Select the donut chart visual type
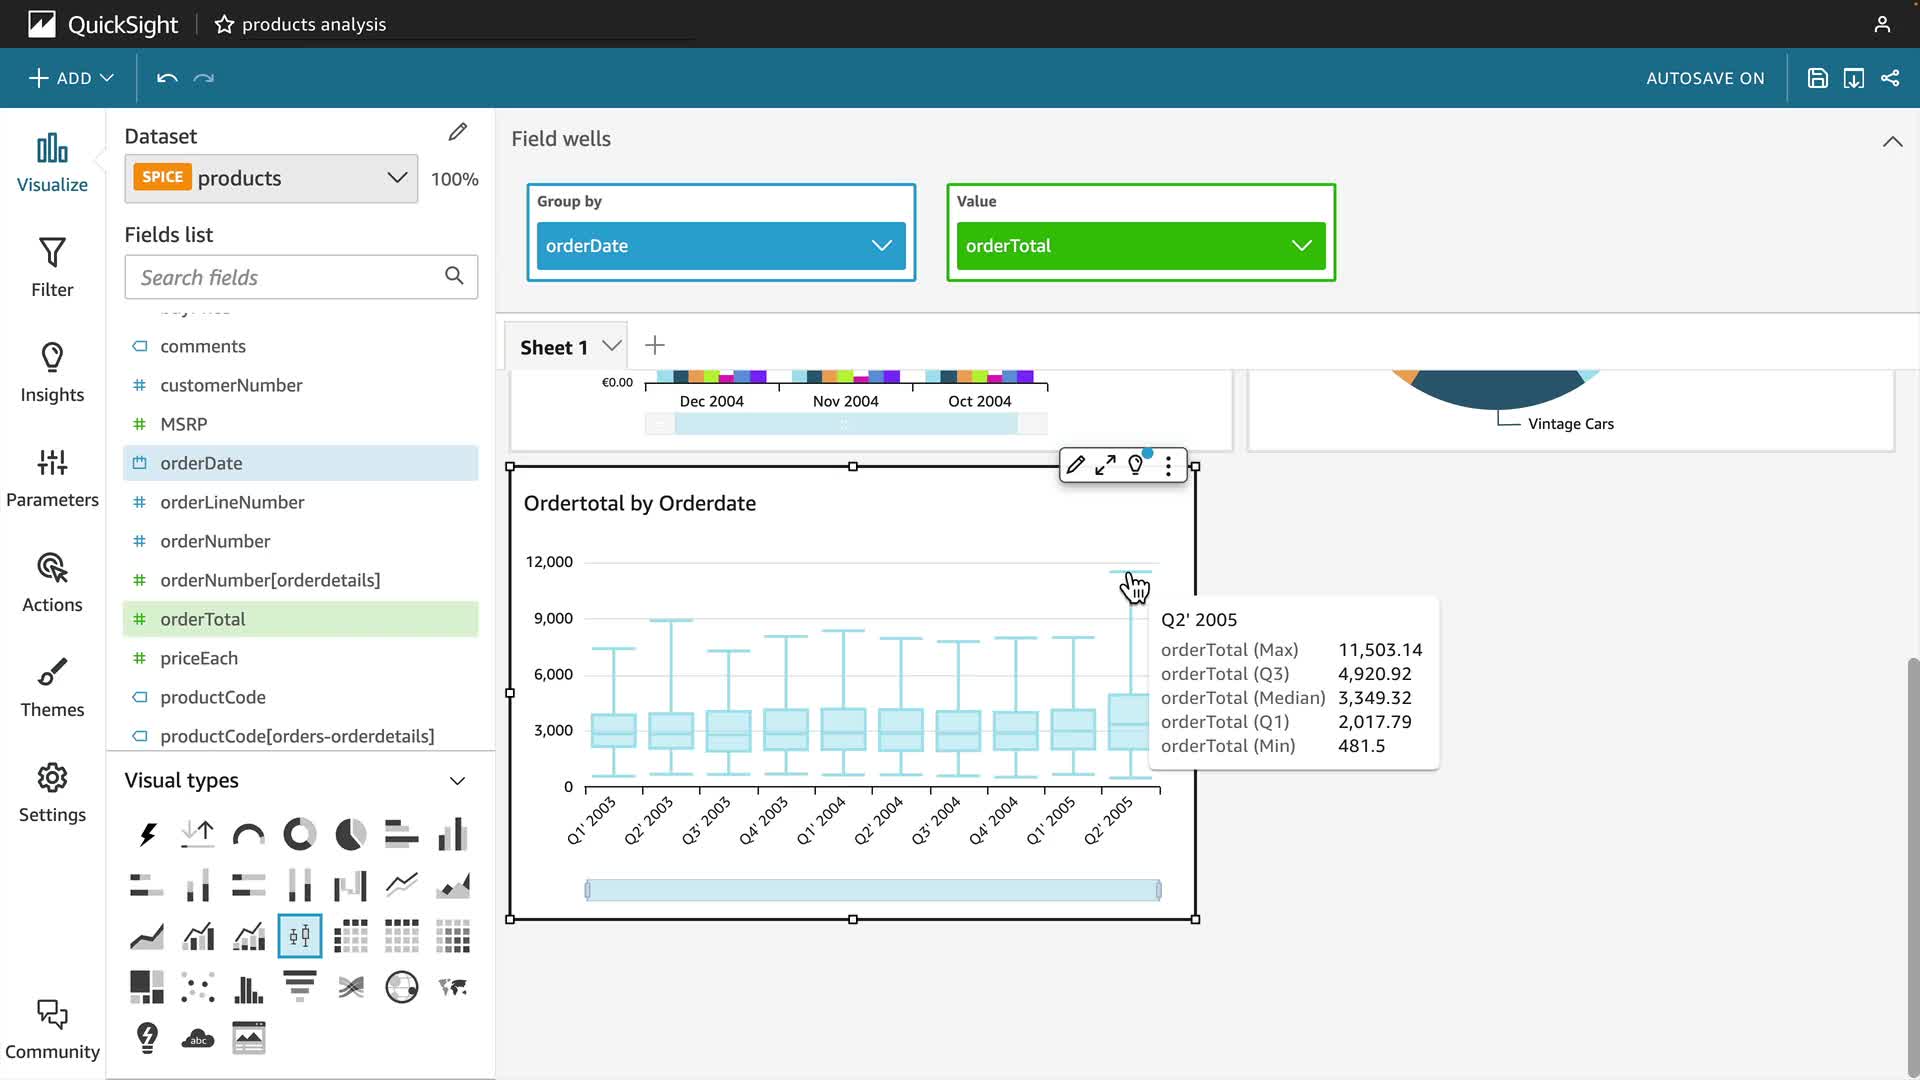 299,834
